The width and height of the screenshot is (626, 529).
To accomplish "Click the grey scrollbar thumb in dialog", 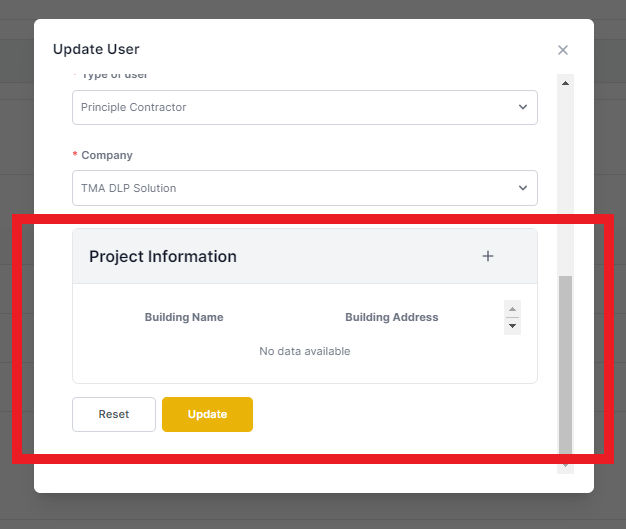I will click(x=565, y=365).
